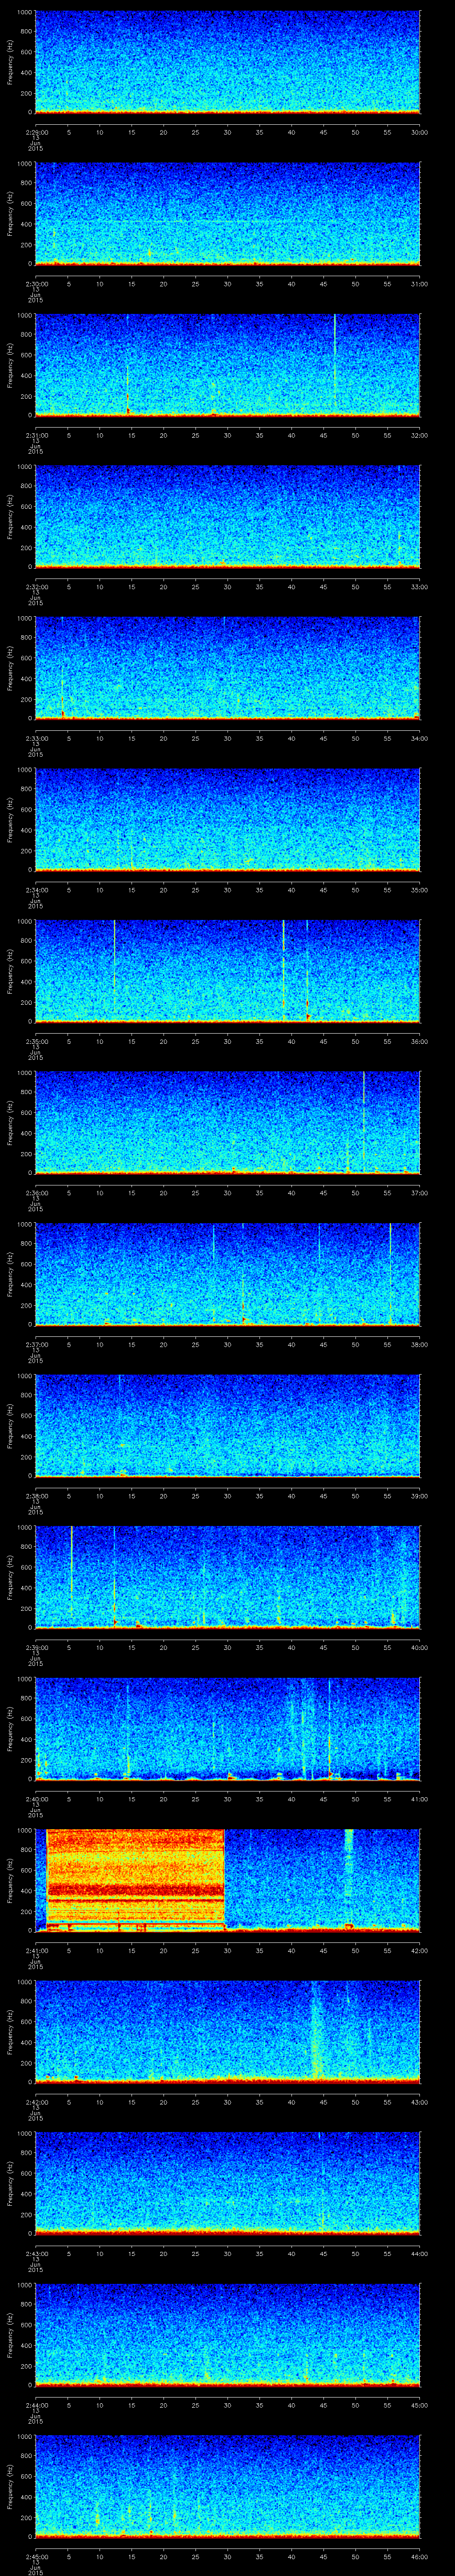Open the 2:34:00 spectrogram panel
Viewport: 455px width, 2576px height.
point(227,819)
